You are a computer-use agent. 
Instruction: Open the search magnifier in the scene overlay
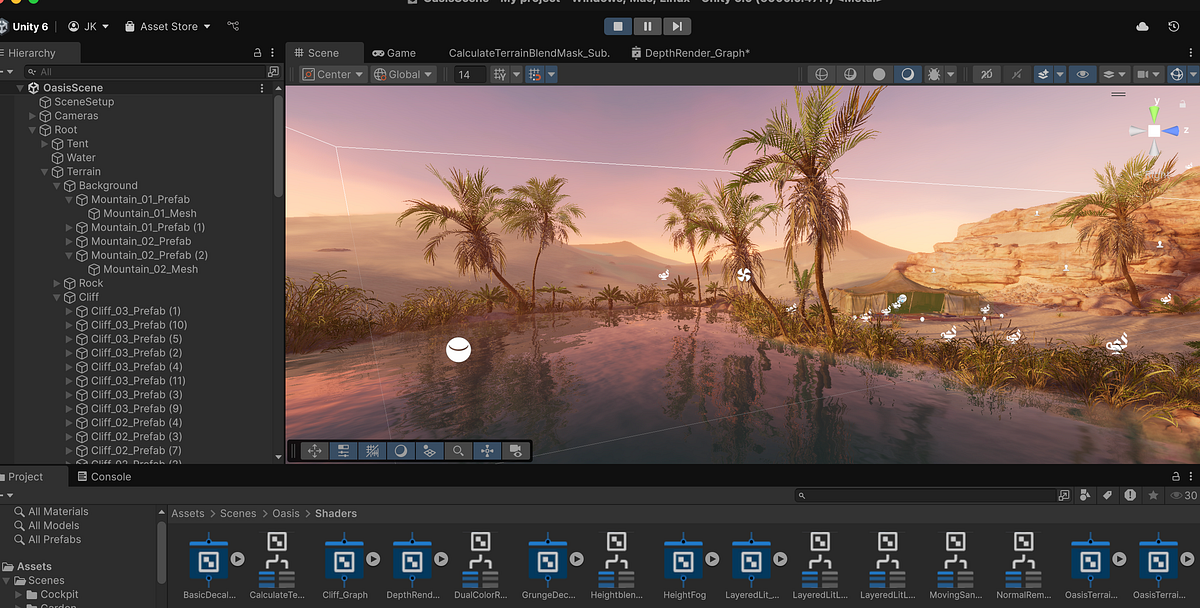coord(458,451)
